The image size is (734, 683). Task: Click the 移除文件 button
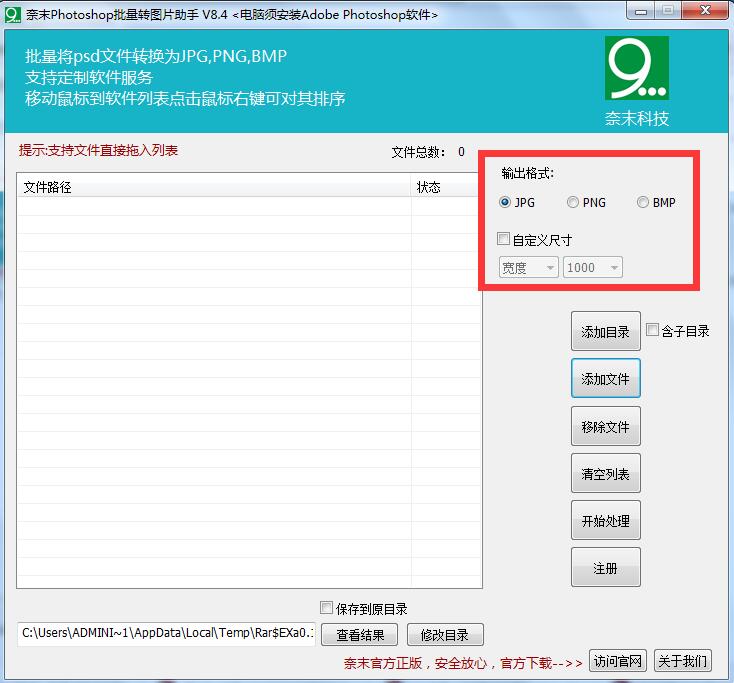(606, 426)
